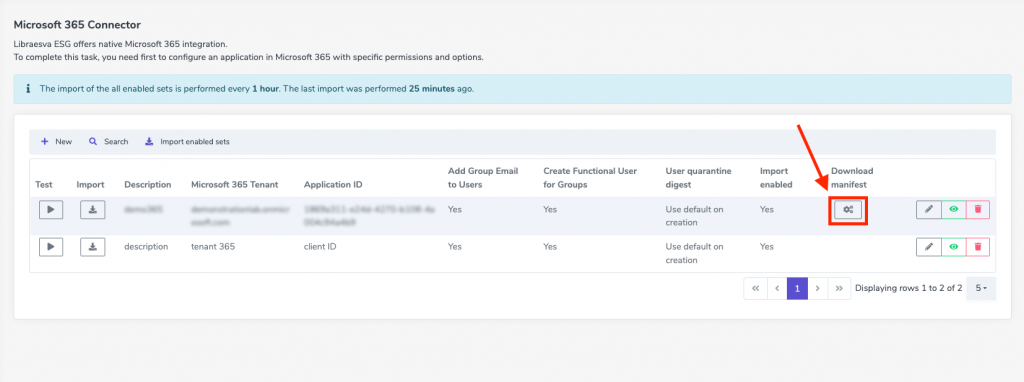Download manifest for the demo365 row
1024x382 pixels.
click(848, 210)
